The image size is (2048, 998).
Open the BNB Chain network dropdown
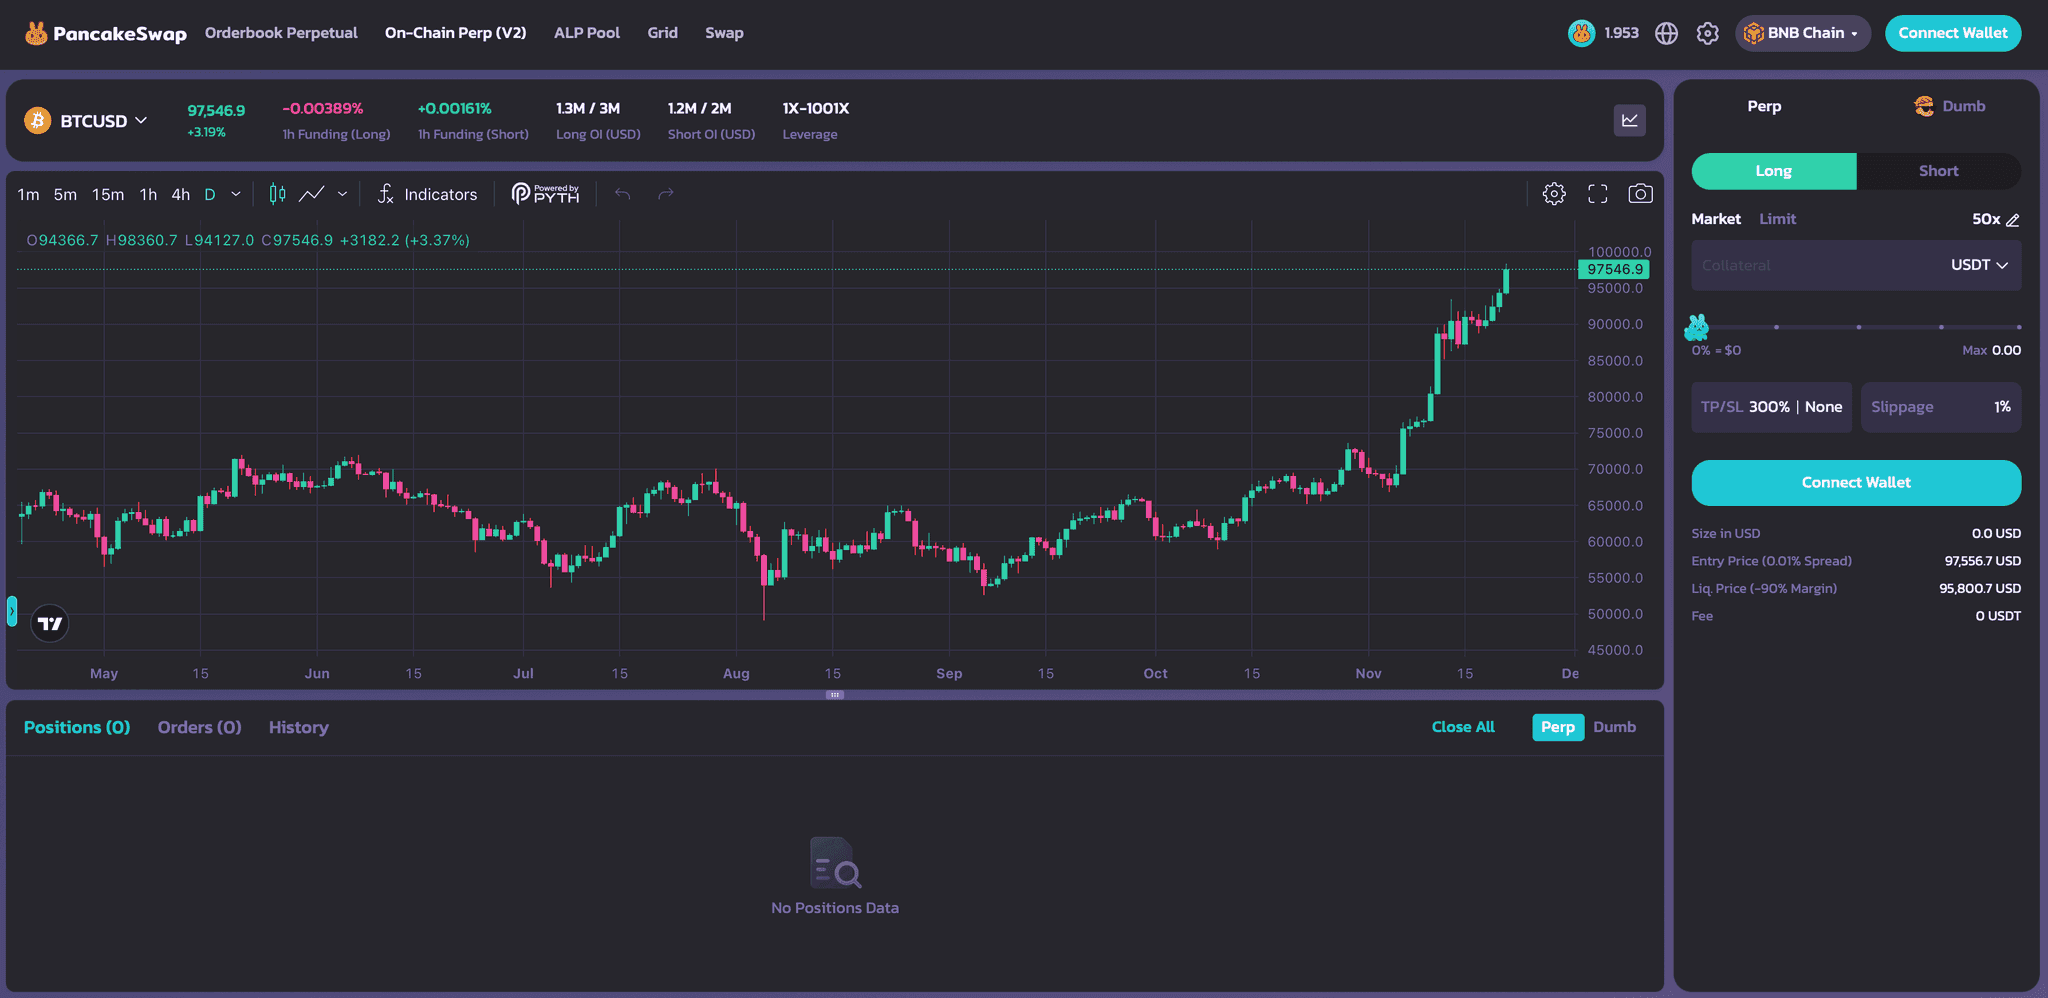[x=1802, y=33]
